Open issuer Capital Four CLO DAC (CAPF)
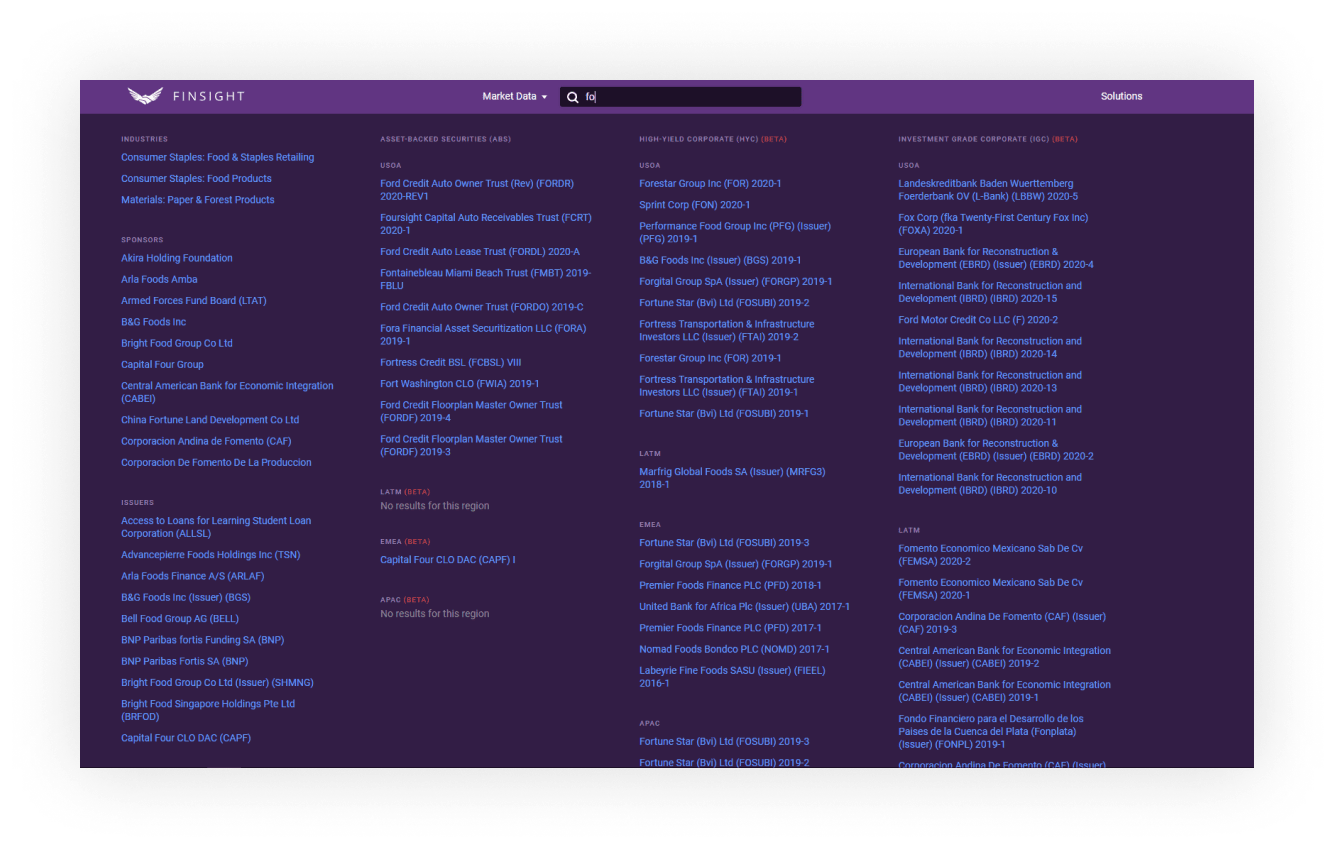 pos(186,738)
